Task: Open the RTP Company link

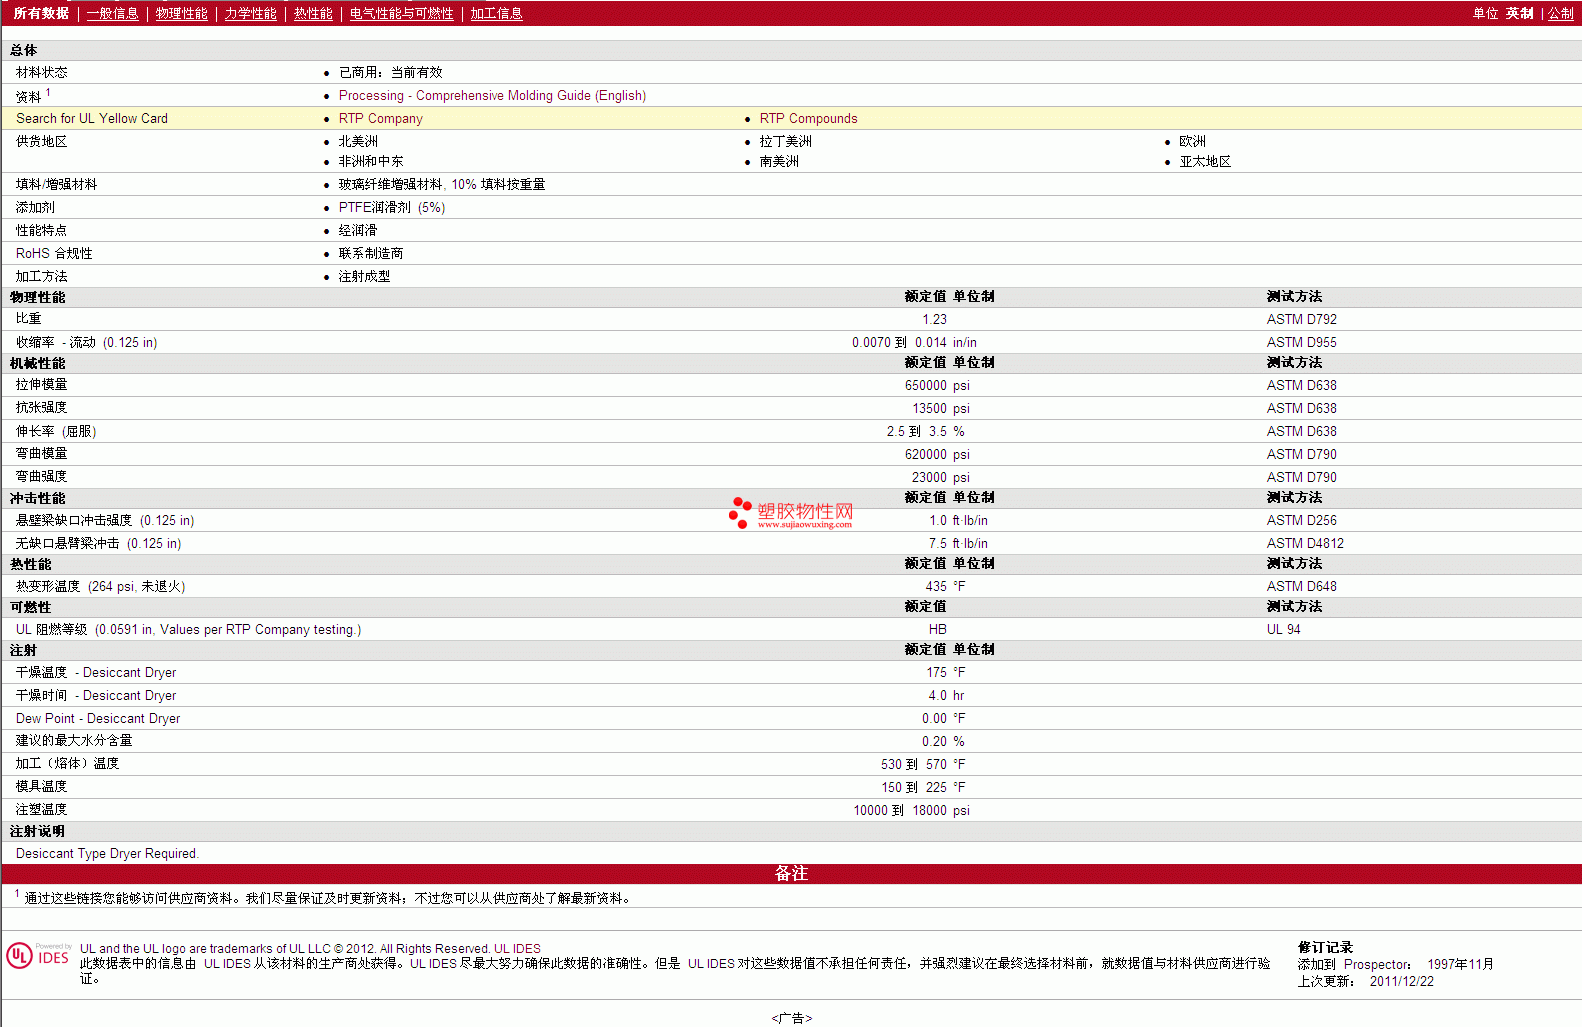Action: 380,119
